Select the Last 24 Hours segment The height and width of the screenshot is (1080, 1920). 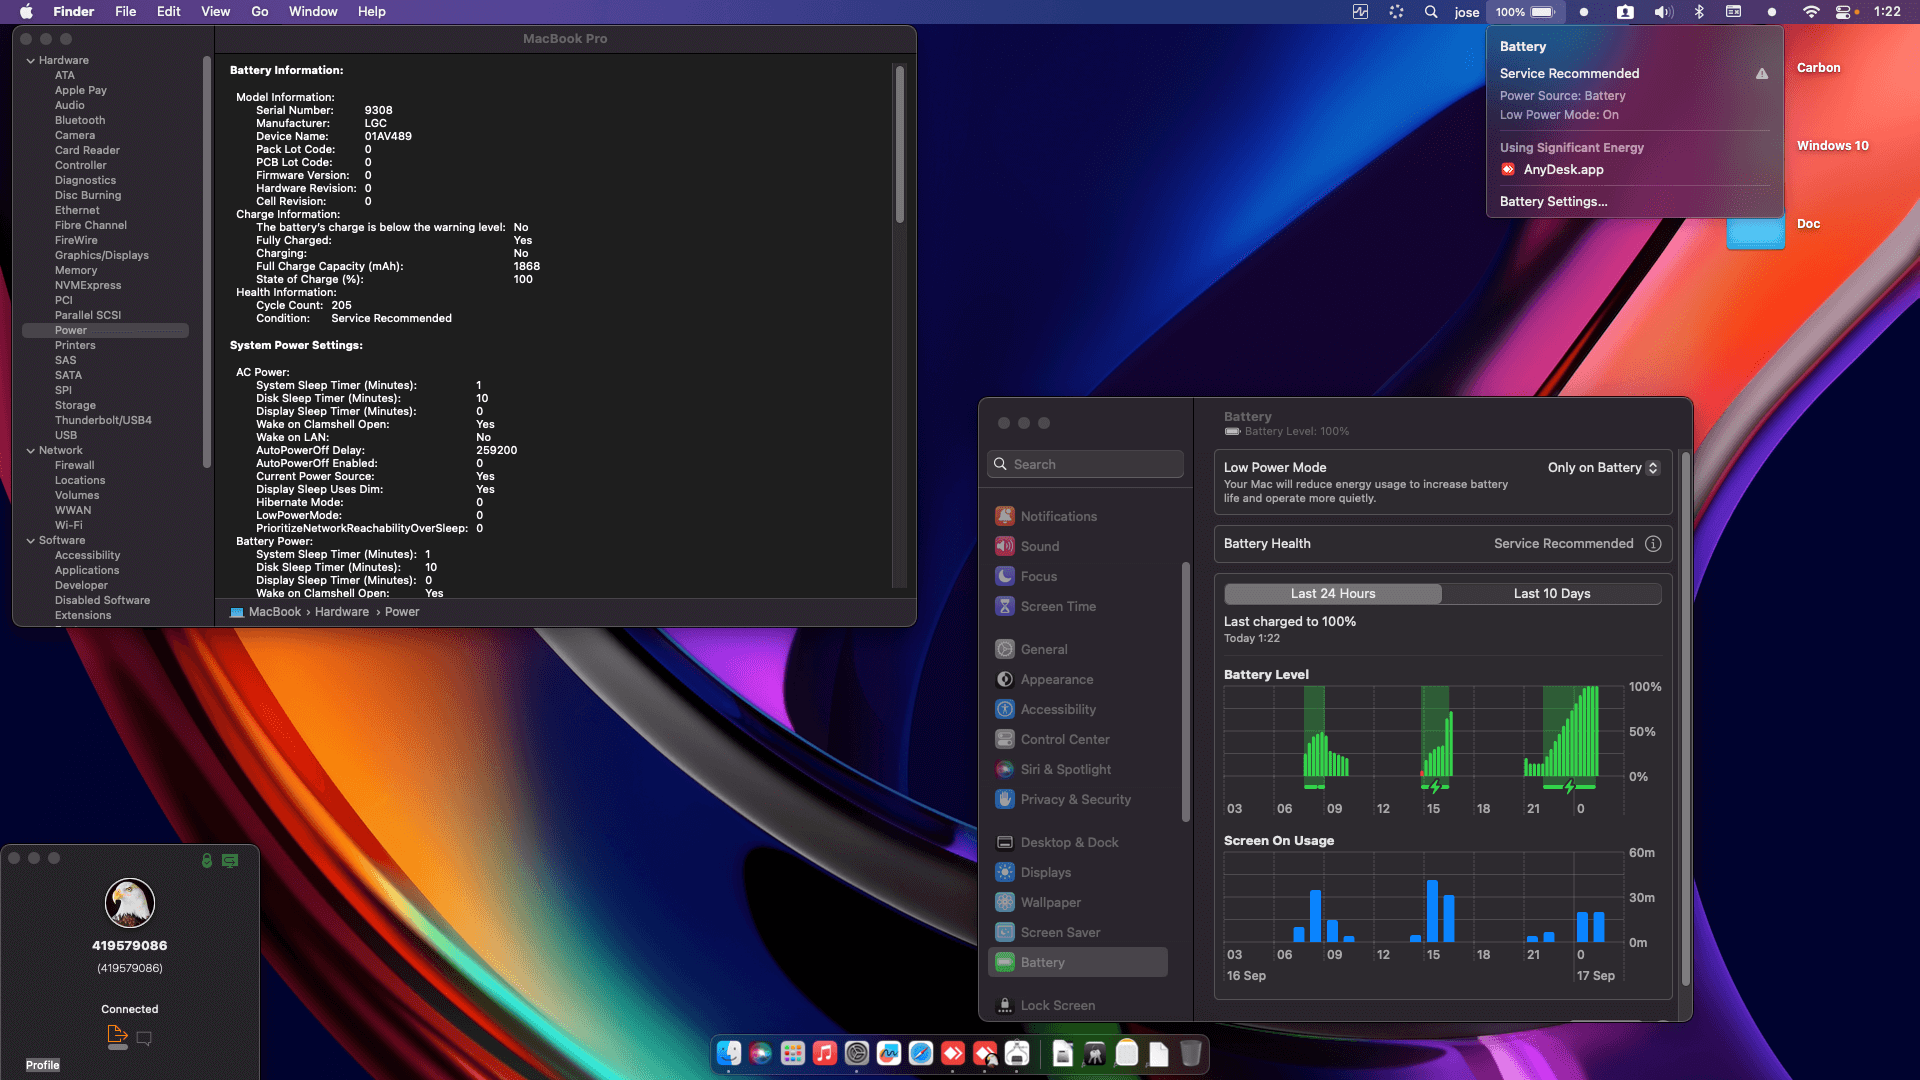click(1332, 594)
